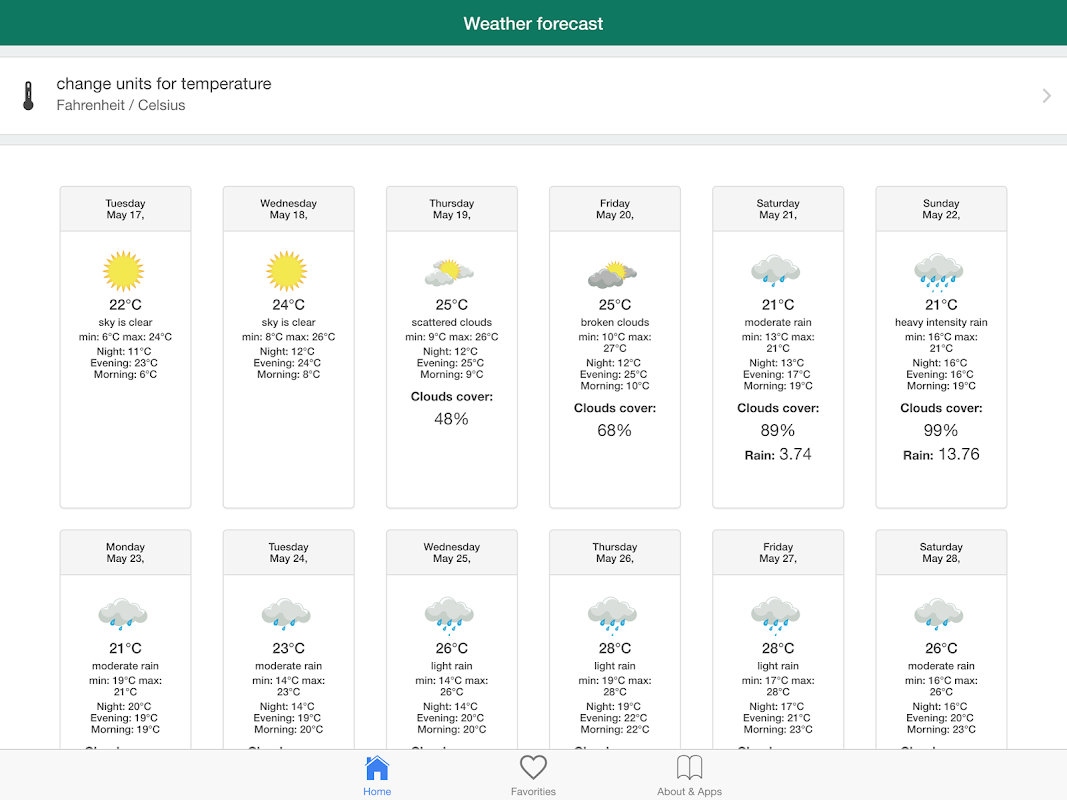Click heavy rain icon for Sunday May 22
1067x800 pixels.
[939, 272]
